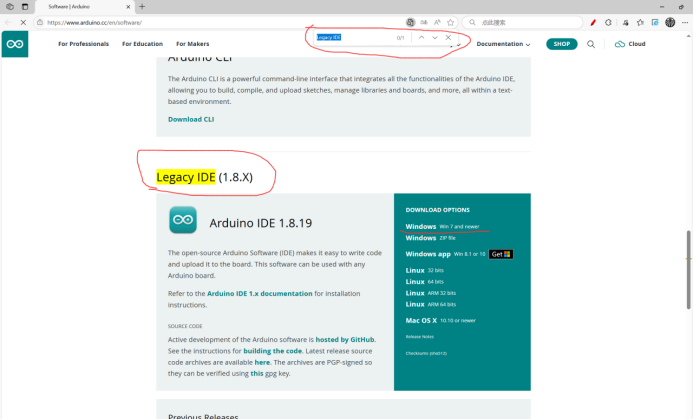693x420 pixels.
Task: Open the Checksums (sha512) link
Action: (x=426, y=354)
